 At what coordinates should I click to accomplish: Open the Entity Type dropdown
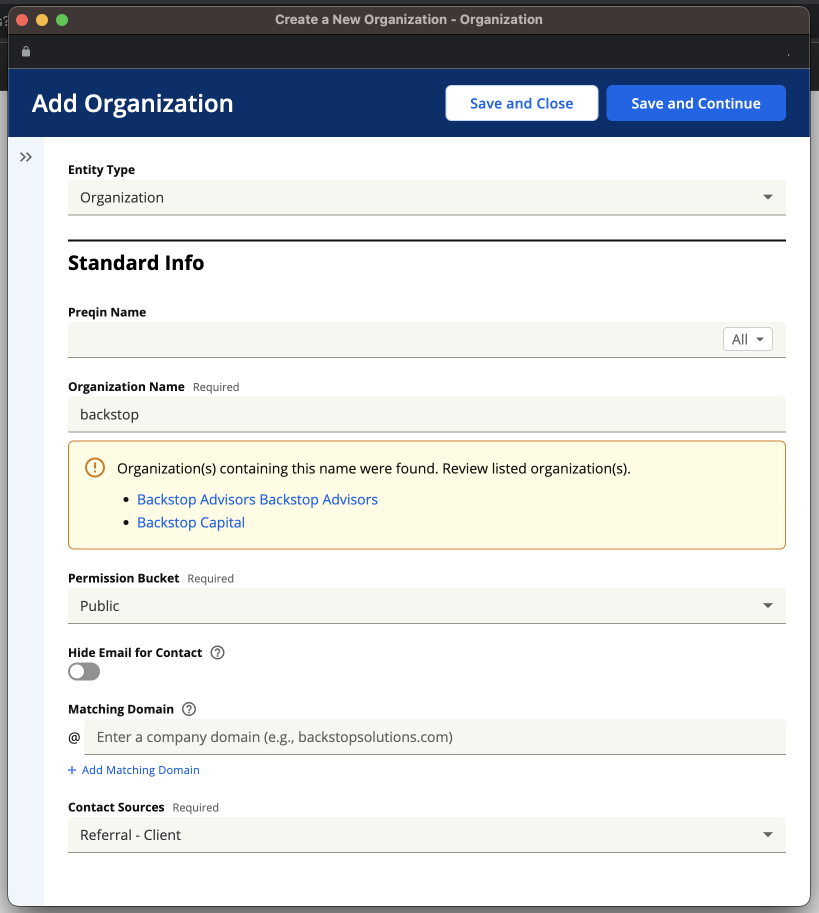427,197
